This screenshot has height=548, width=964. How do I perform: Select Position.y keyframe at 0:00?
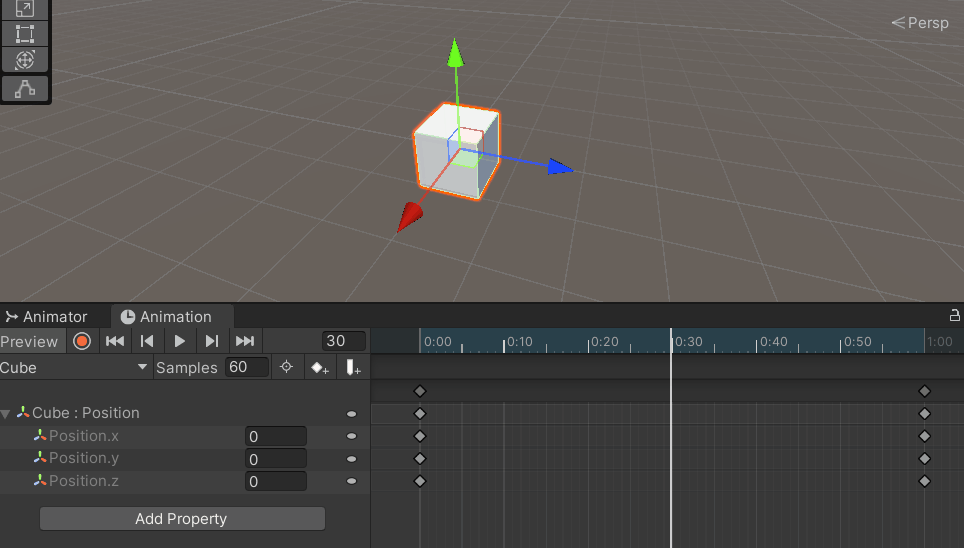pyautogui.click(x=420, y=459)
